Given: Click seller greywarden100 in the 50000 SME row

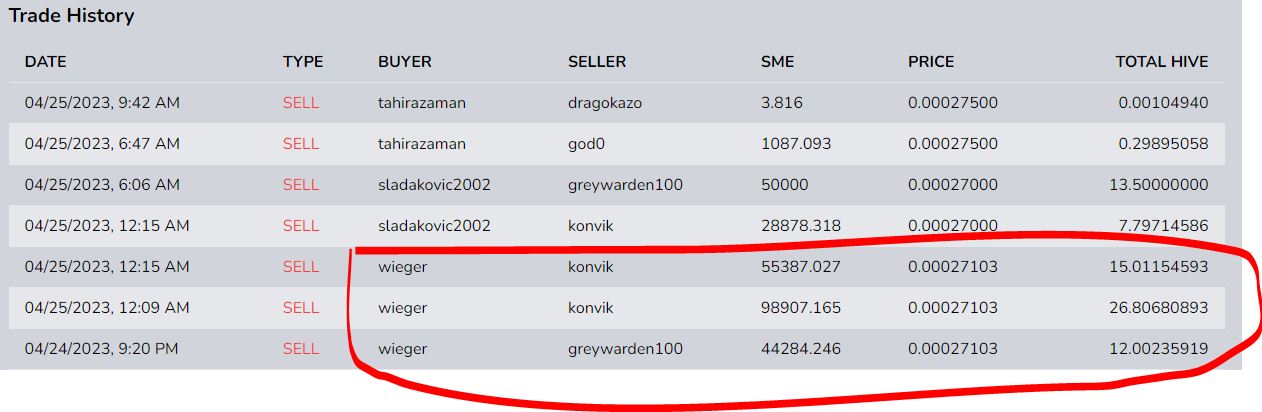Looking at the screenshot, I should click(625, 185).
